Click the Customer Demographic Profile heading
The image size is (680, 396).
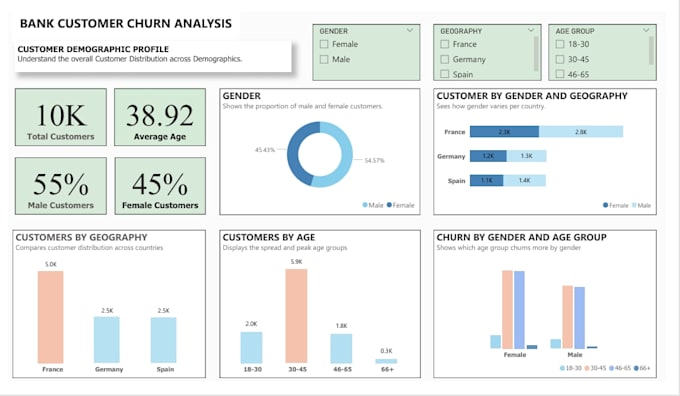[x=93, y=49]
